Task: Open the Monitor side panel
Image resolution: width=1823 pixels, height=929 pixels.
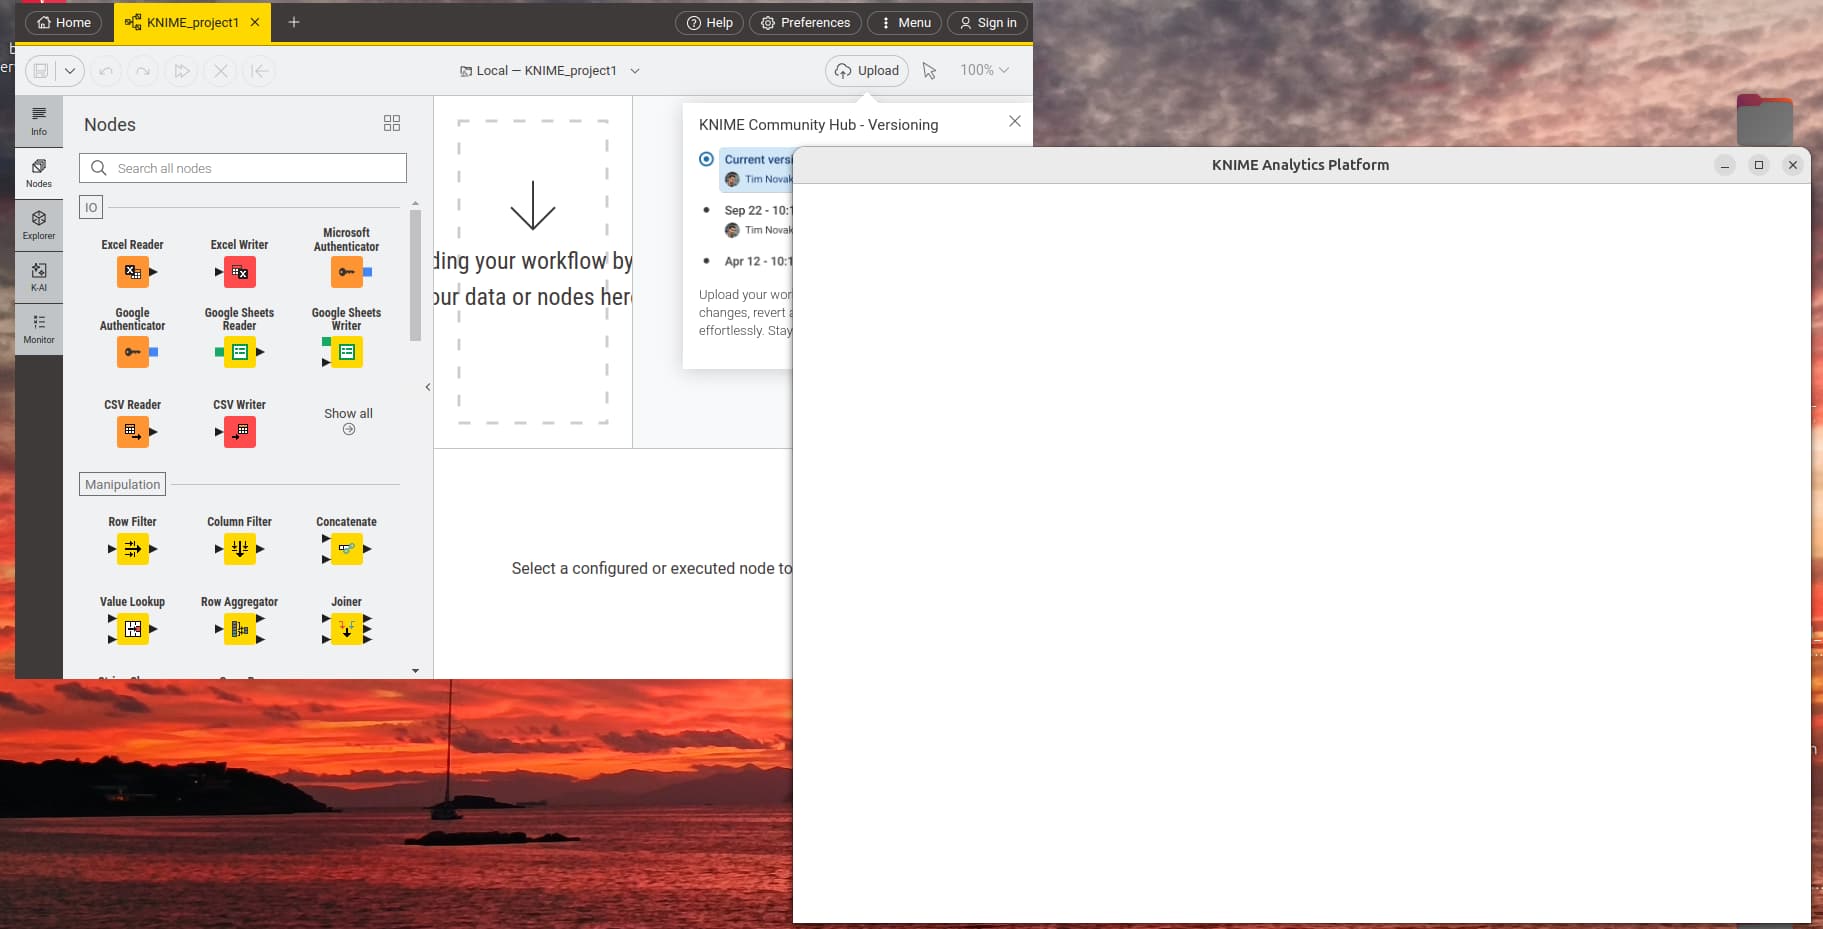Action: (39, 329)
